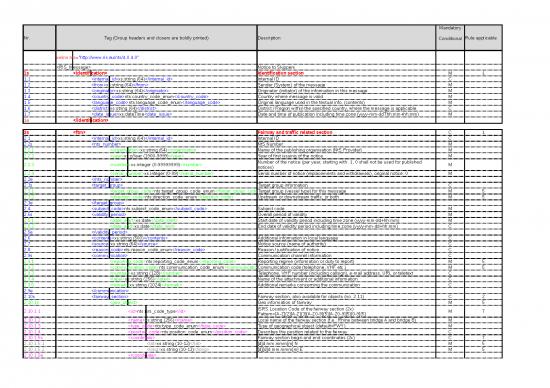Click the xmlns 'http://www.ris.eu/nts...' URL text
Image resolution: width=550 pixels, height=388 pixels.
(109, 57)
